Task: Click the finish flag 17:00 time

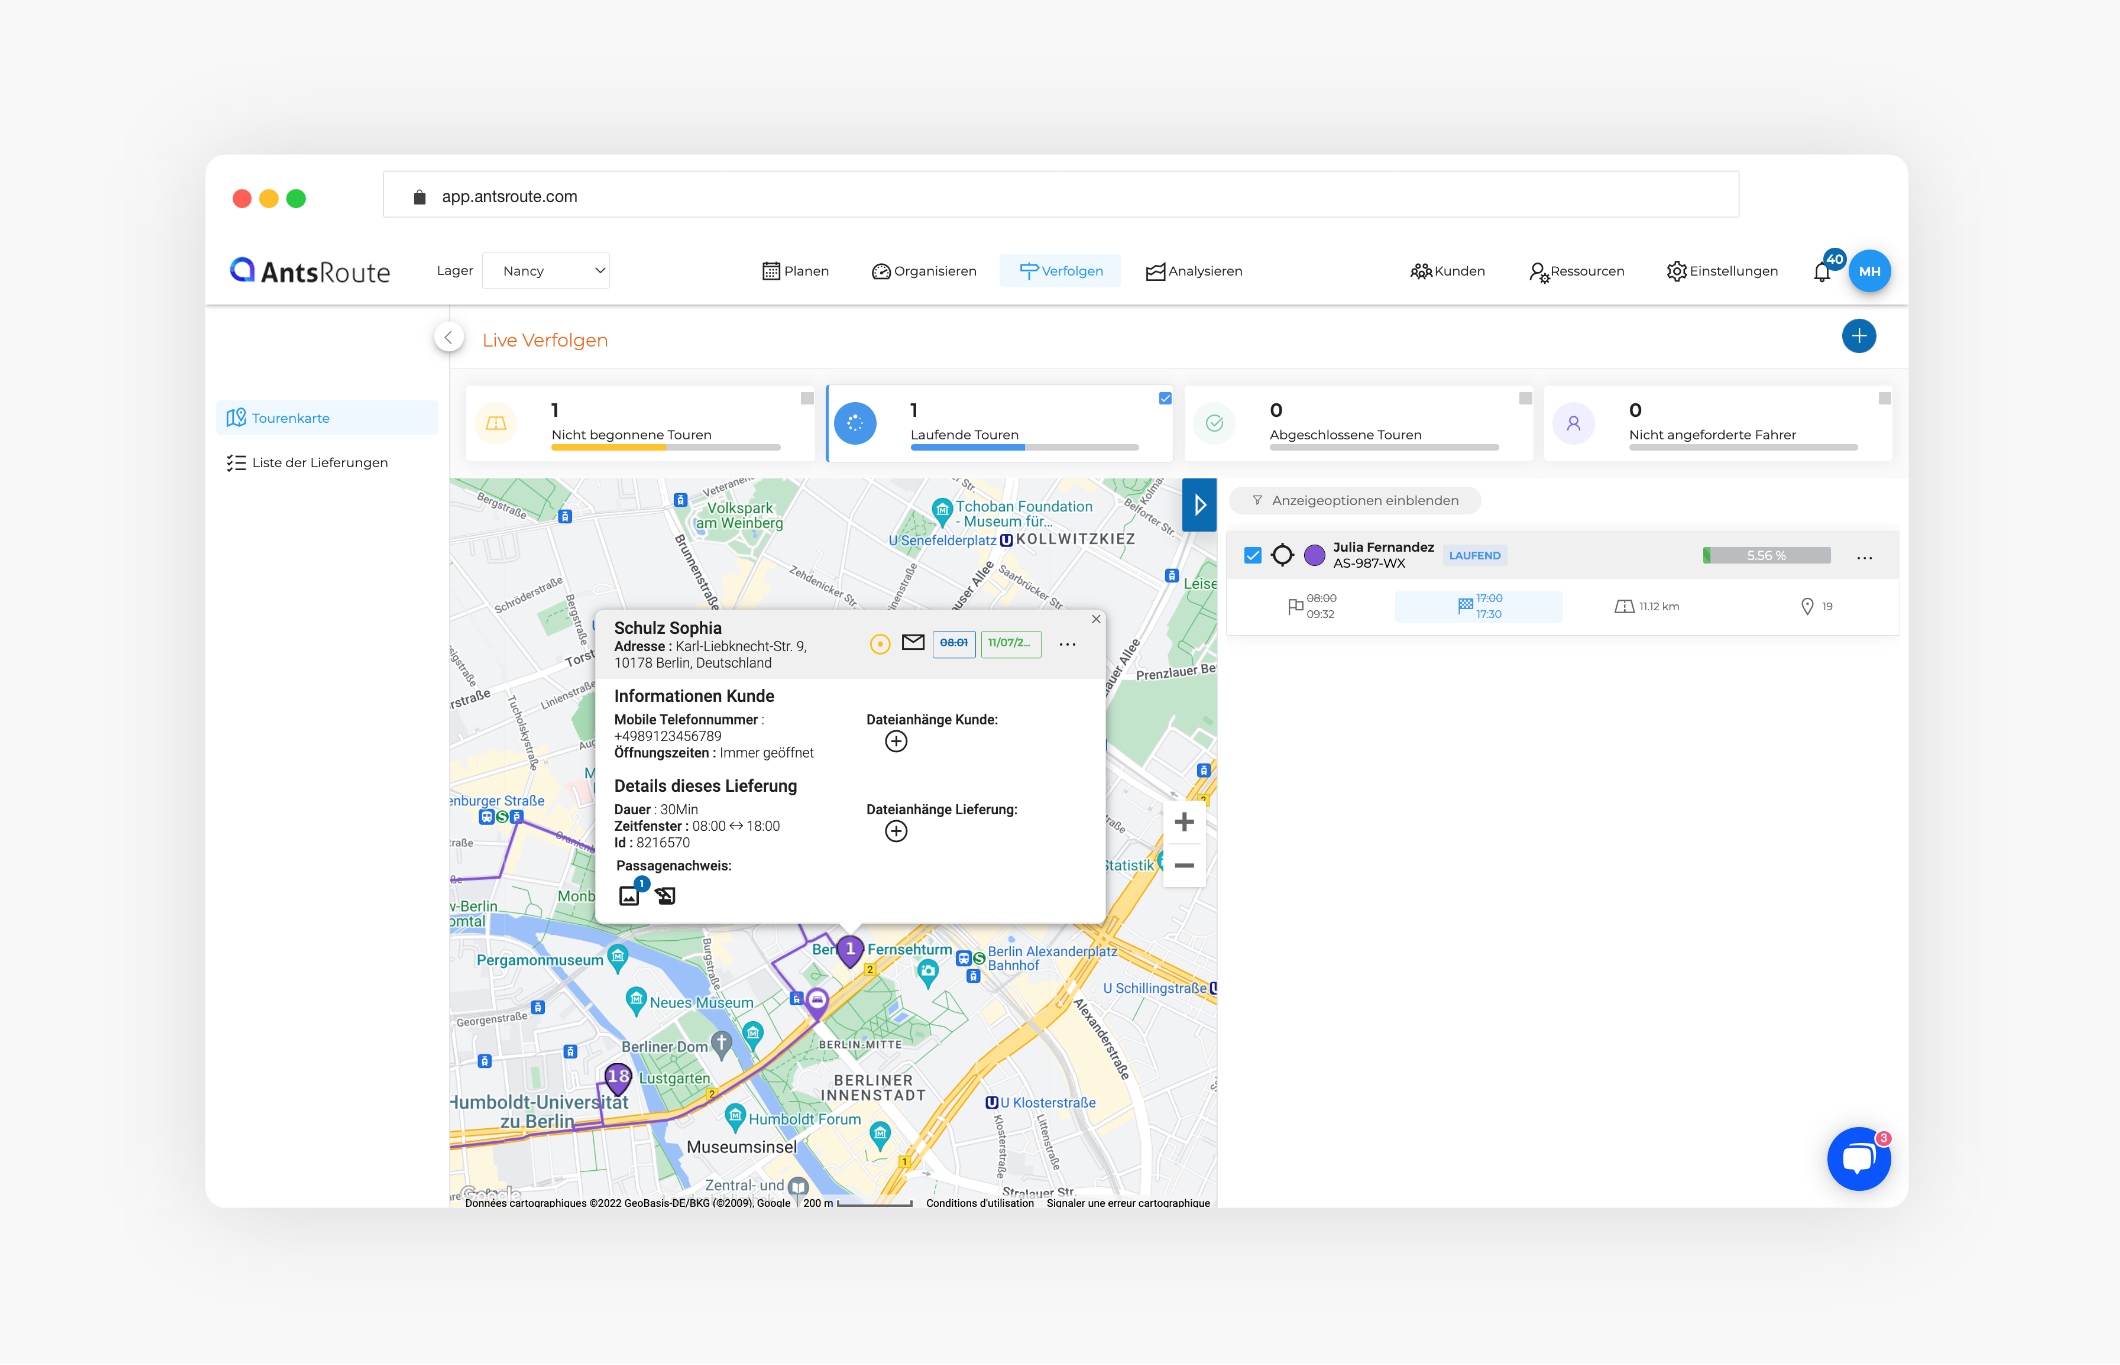Action: [1479, 607]
